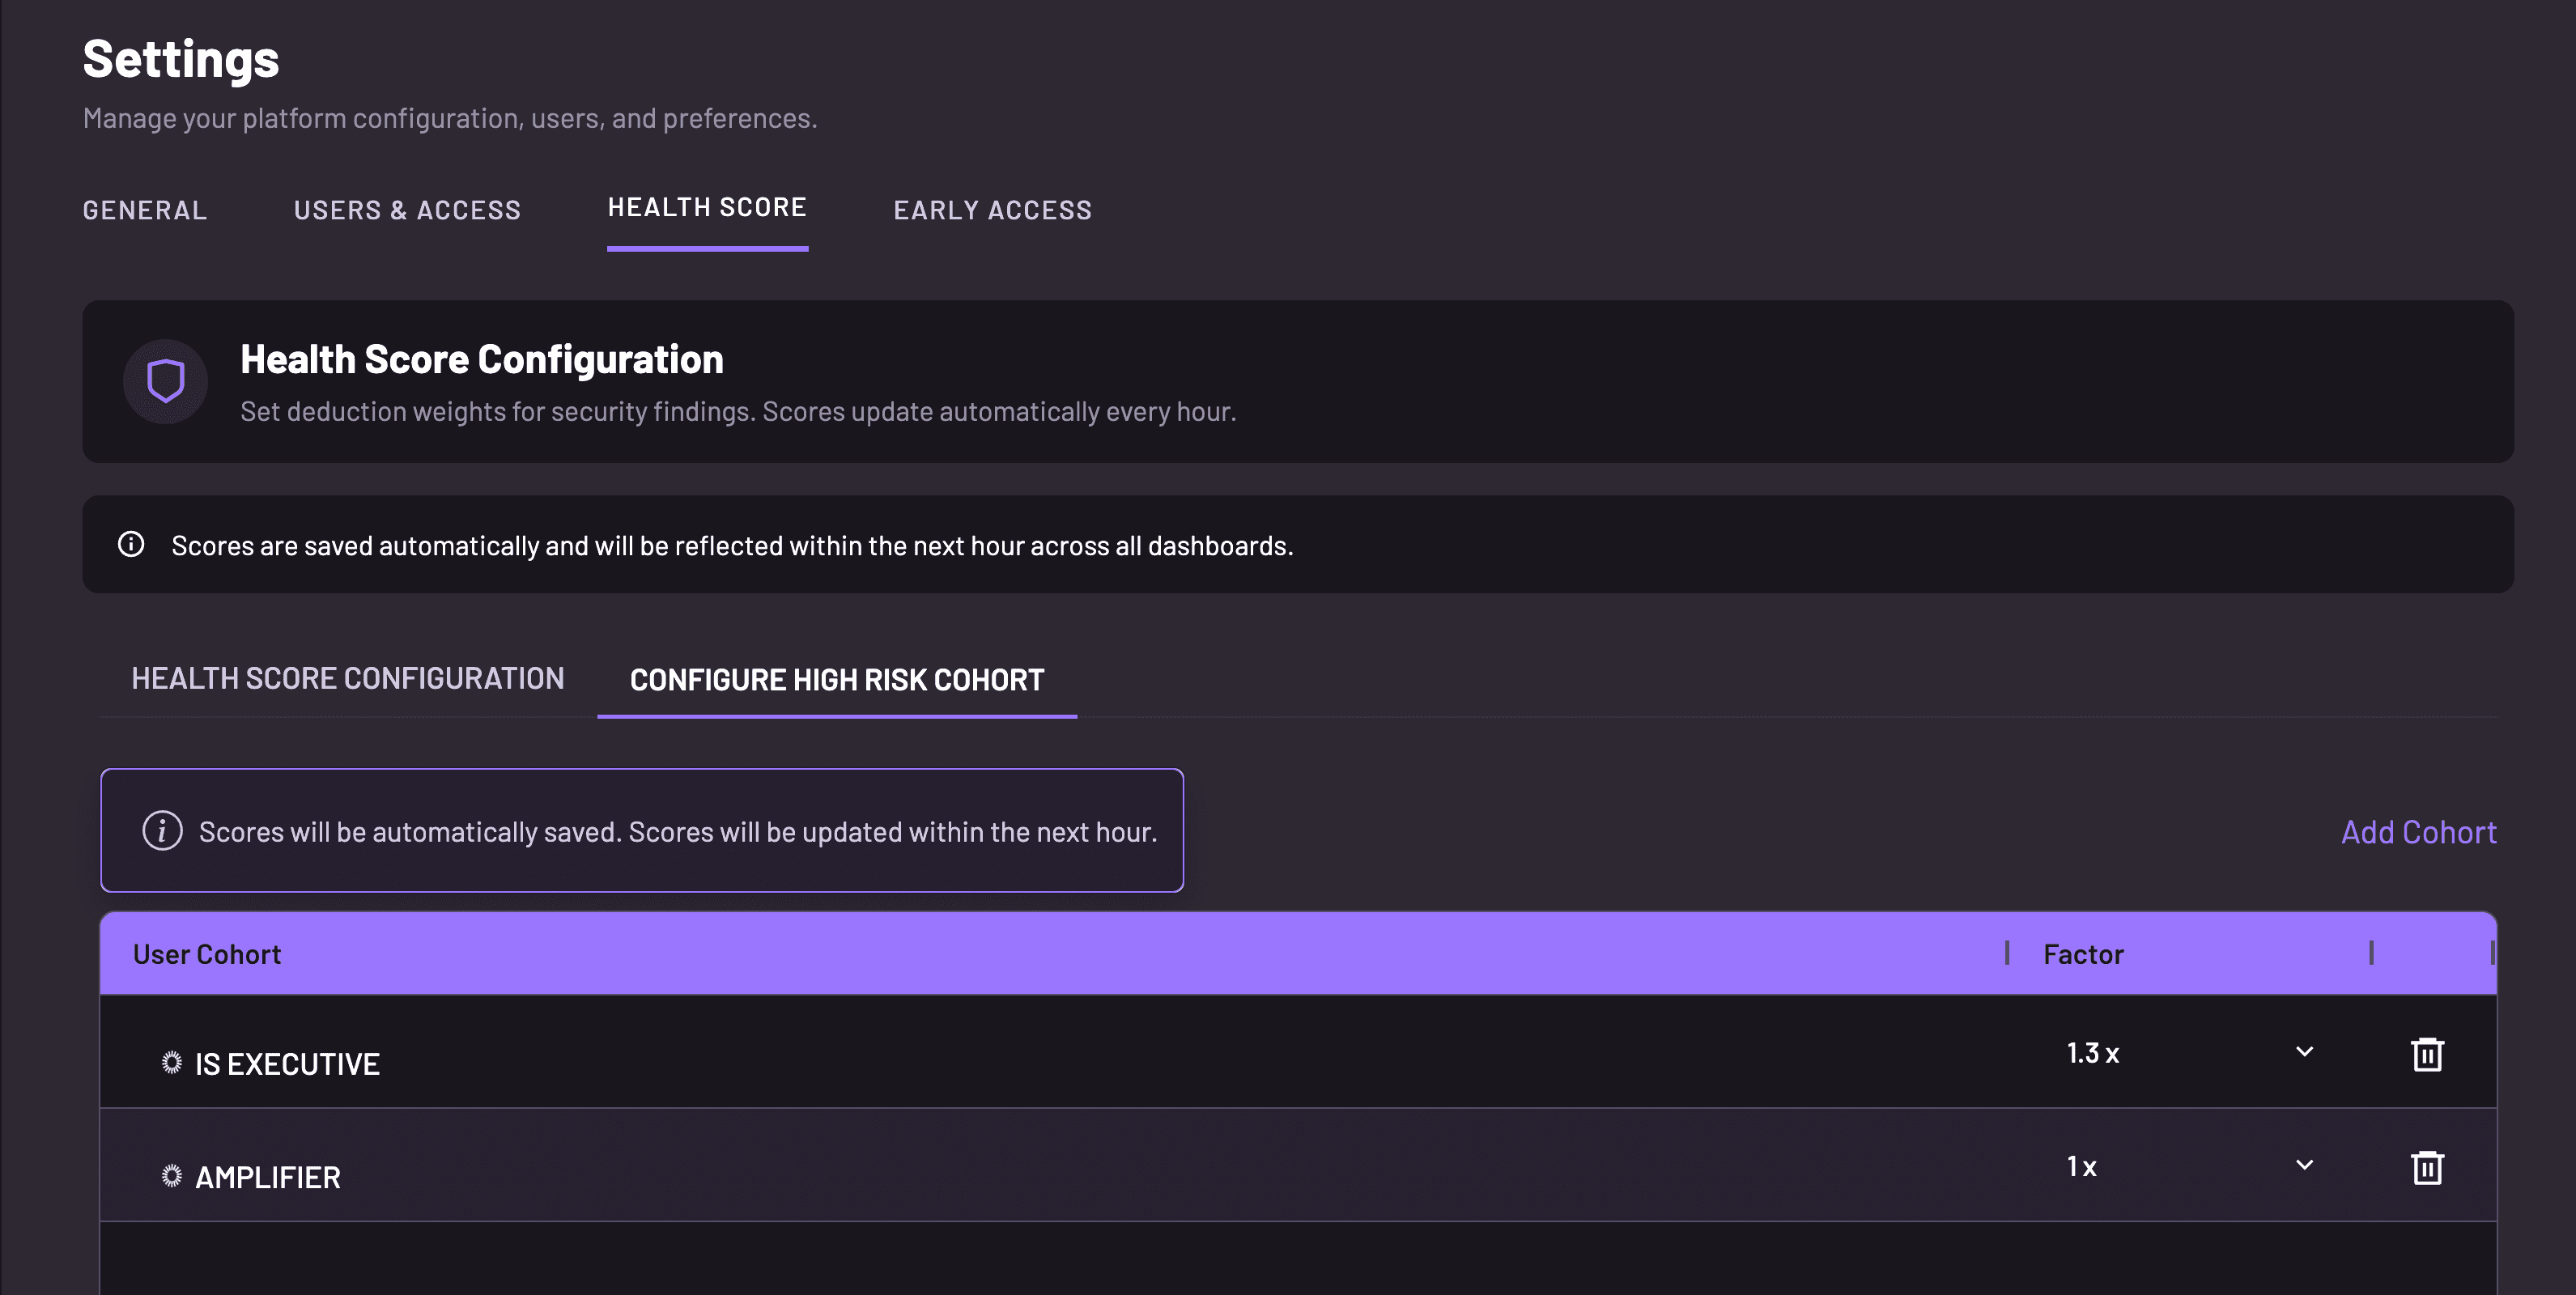Select the Health Score tab

click(707, 207)
